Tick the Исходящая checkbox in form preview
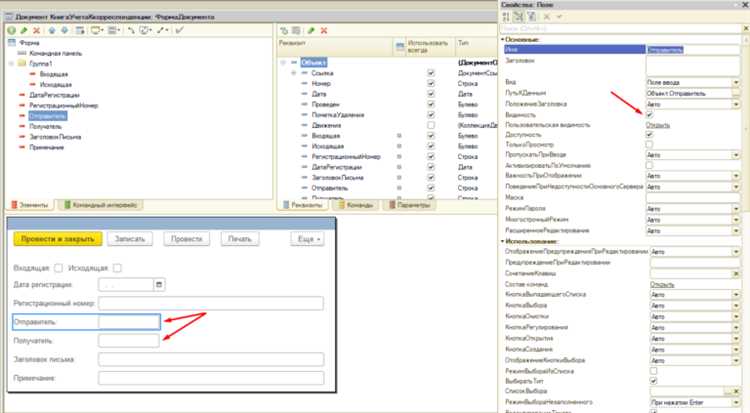This screenshot has width=750, height=413. (x=117, y=268)
